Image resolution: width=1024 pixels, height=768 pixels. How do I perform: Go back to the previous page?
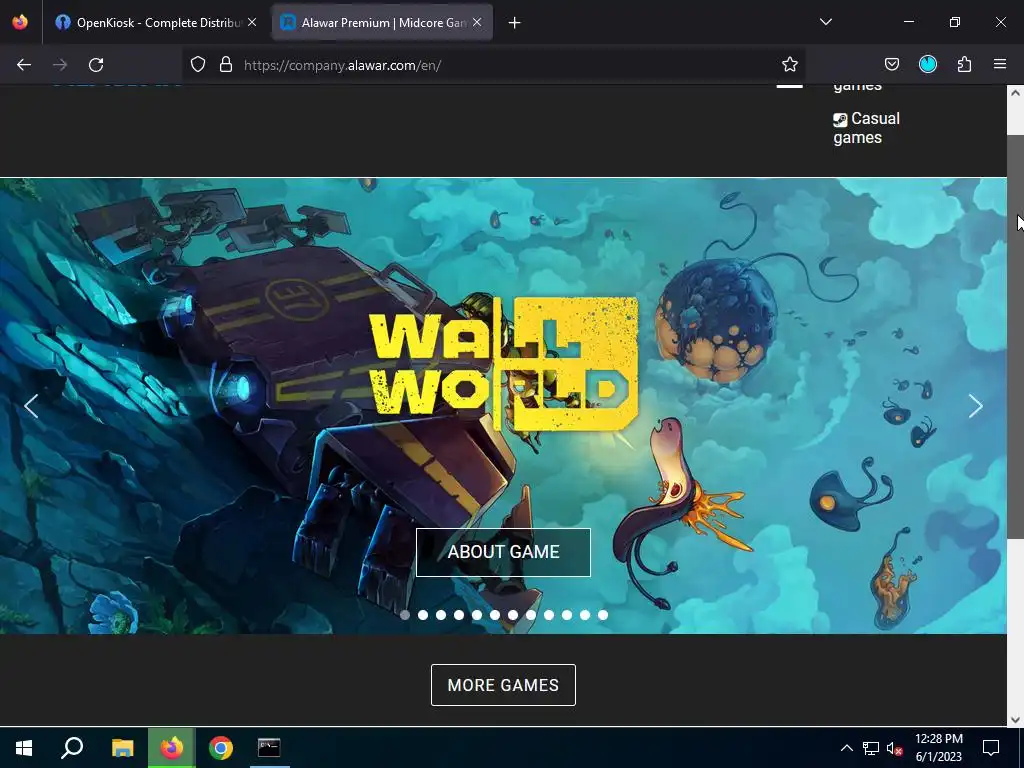coord(24,65)
